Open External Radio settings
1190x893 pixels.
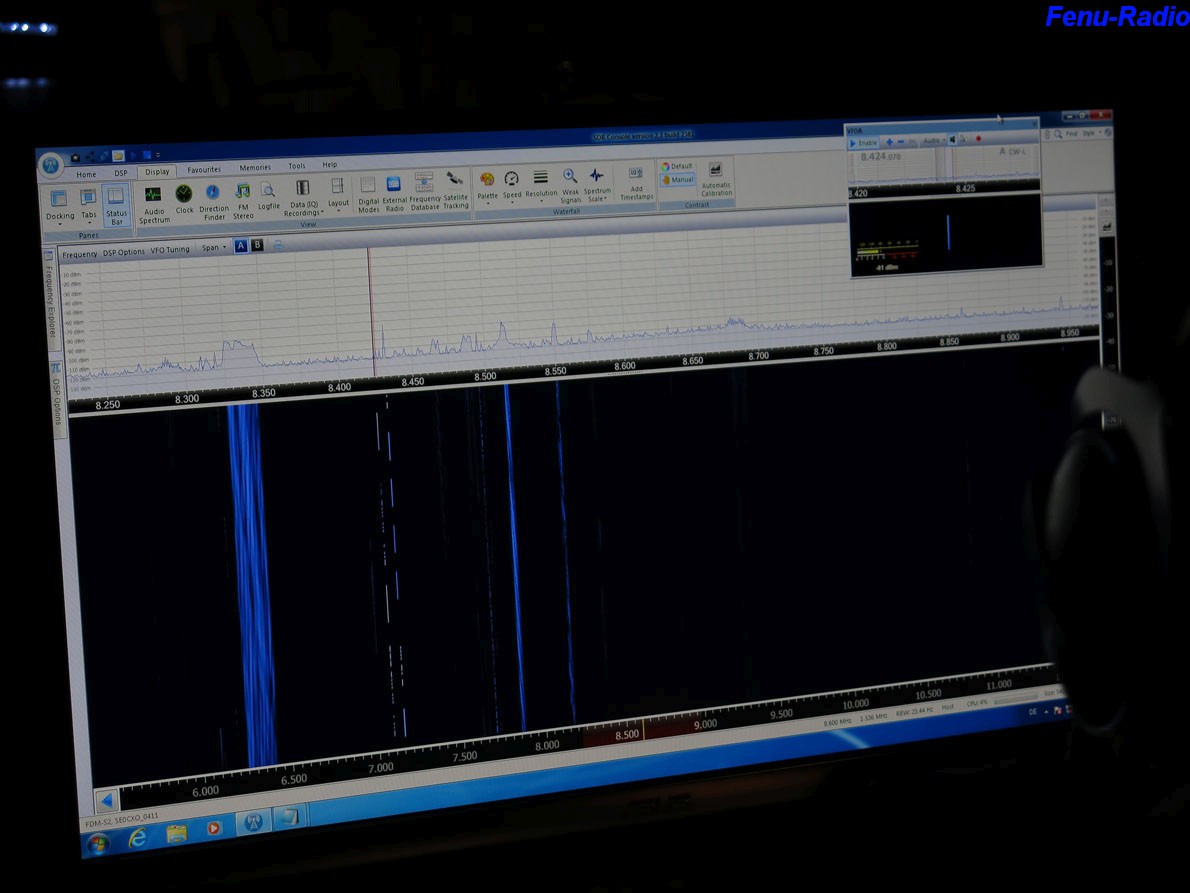(x=394, y=193)
